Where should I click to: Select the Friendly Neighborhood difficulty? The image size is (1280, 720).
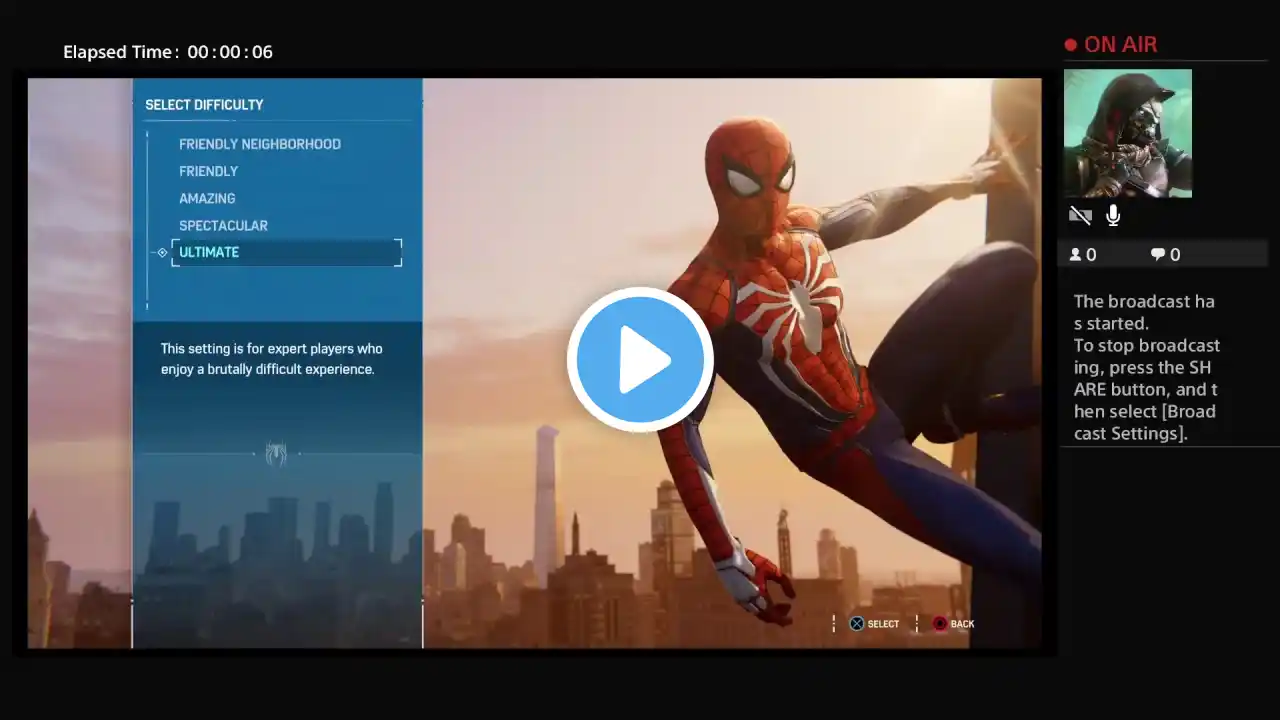[260, 144]
